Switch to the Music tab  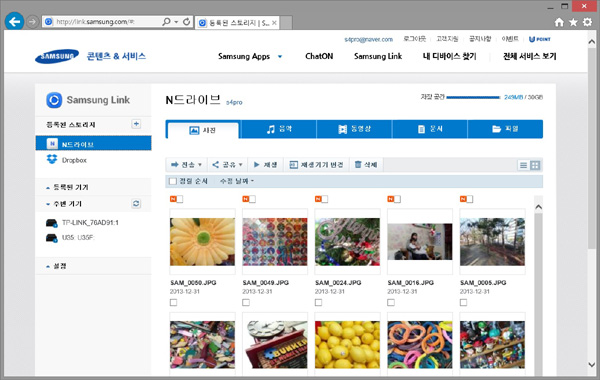pyautogui.click(x=279, y=129)
